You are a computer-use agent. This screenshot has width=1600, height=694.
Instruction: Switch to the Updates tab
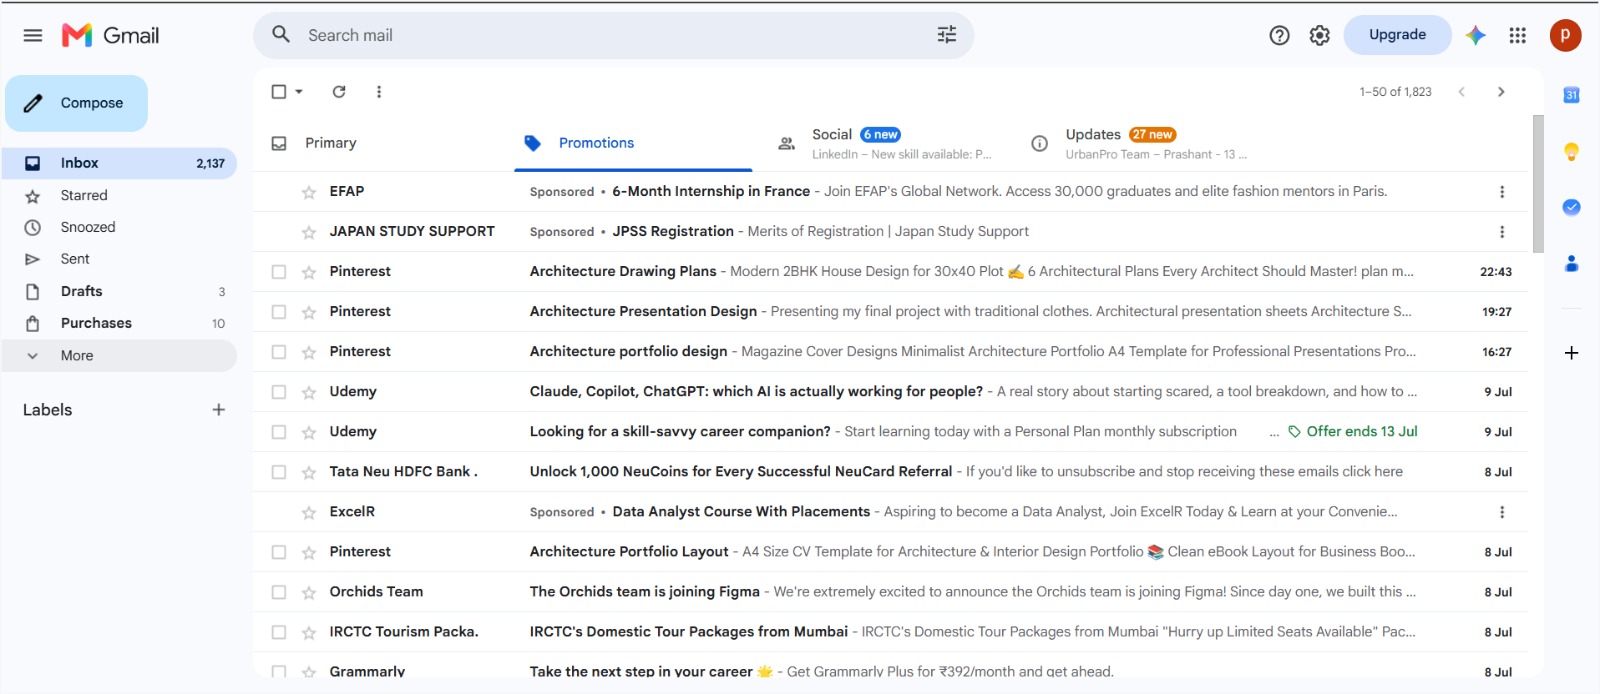coord(1140,143)
